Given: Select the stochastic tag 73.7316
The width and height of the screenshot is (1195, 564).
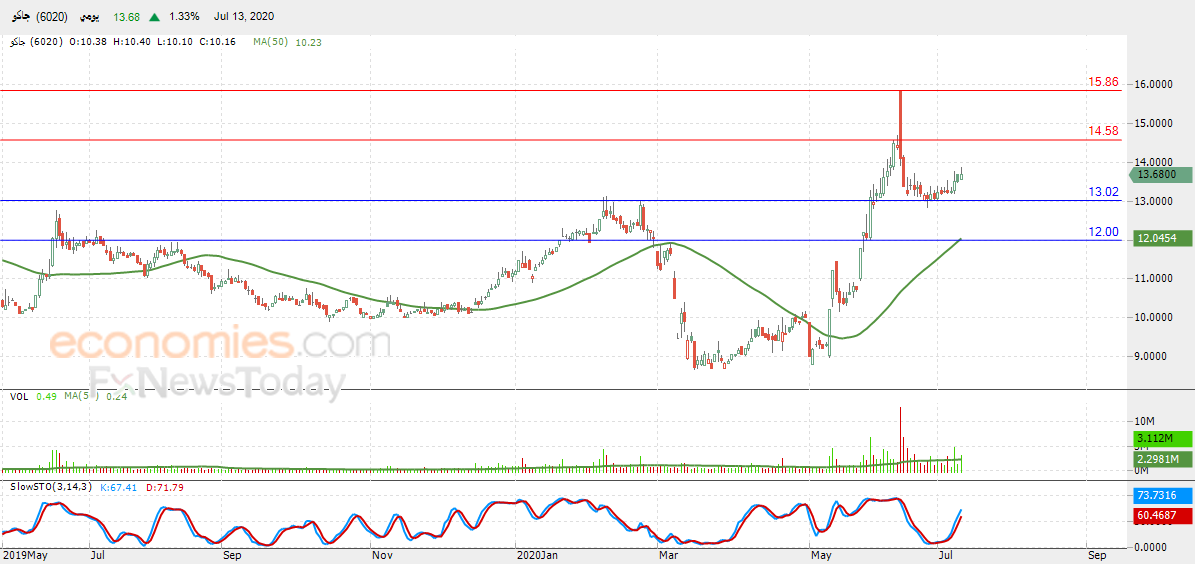Looking at the screenshot, I should coord(1163,495).
